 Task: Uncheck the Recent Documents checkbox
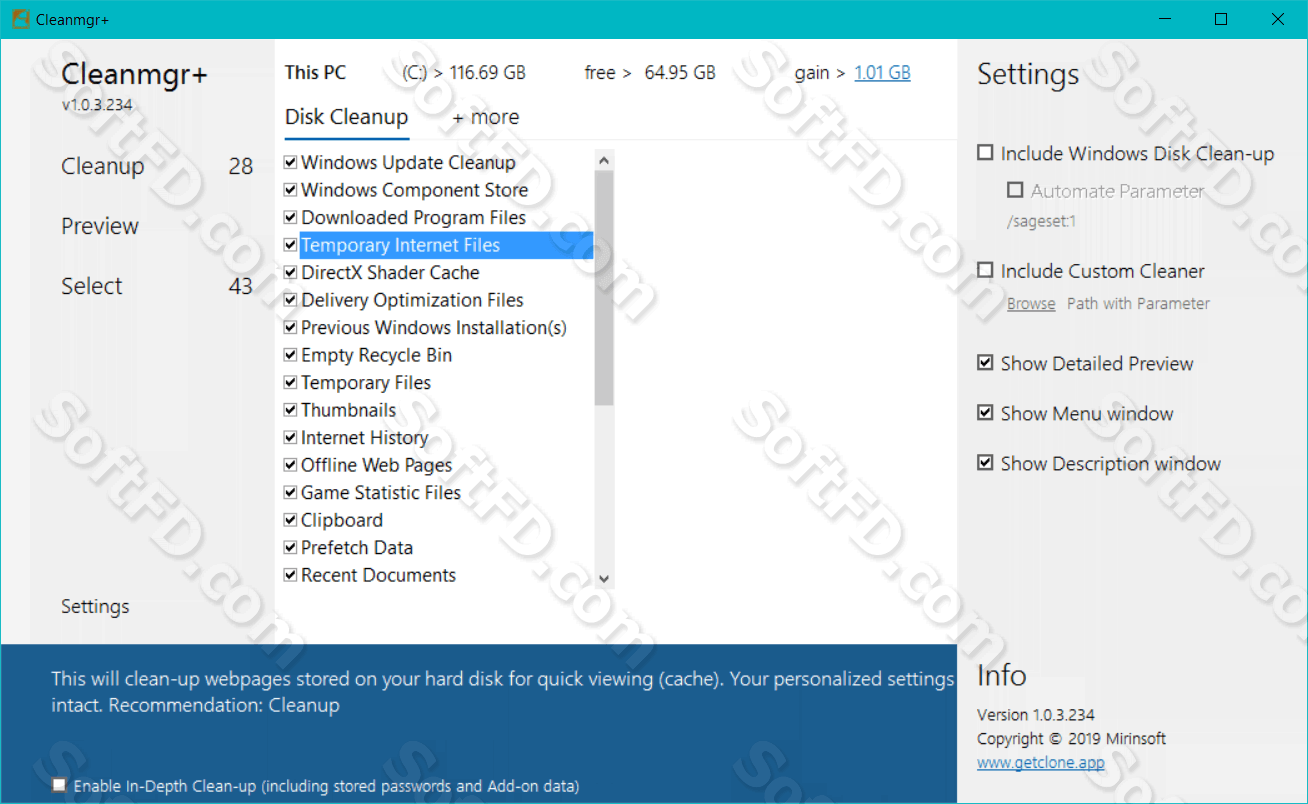(x=291, y=574)
